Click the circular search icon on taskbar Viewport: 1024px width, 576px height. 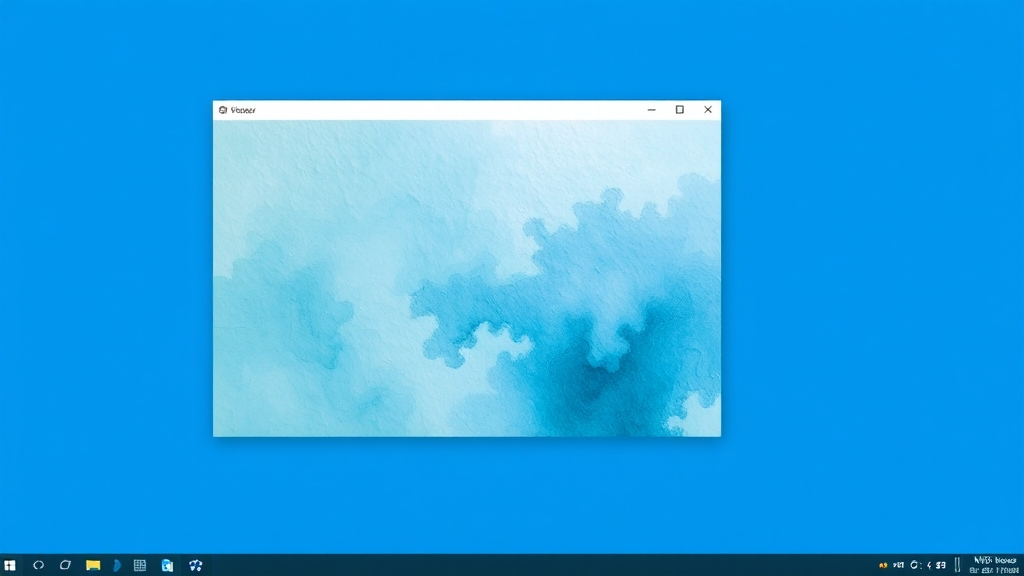(x=39, y=565)
